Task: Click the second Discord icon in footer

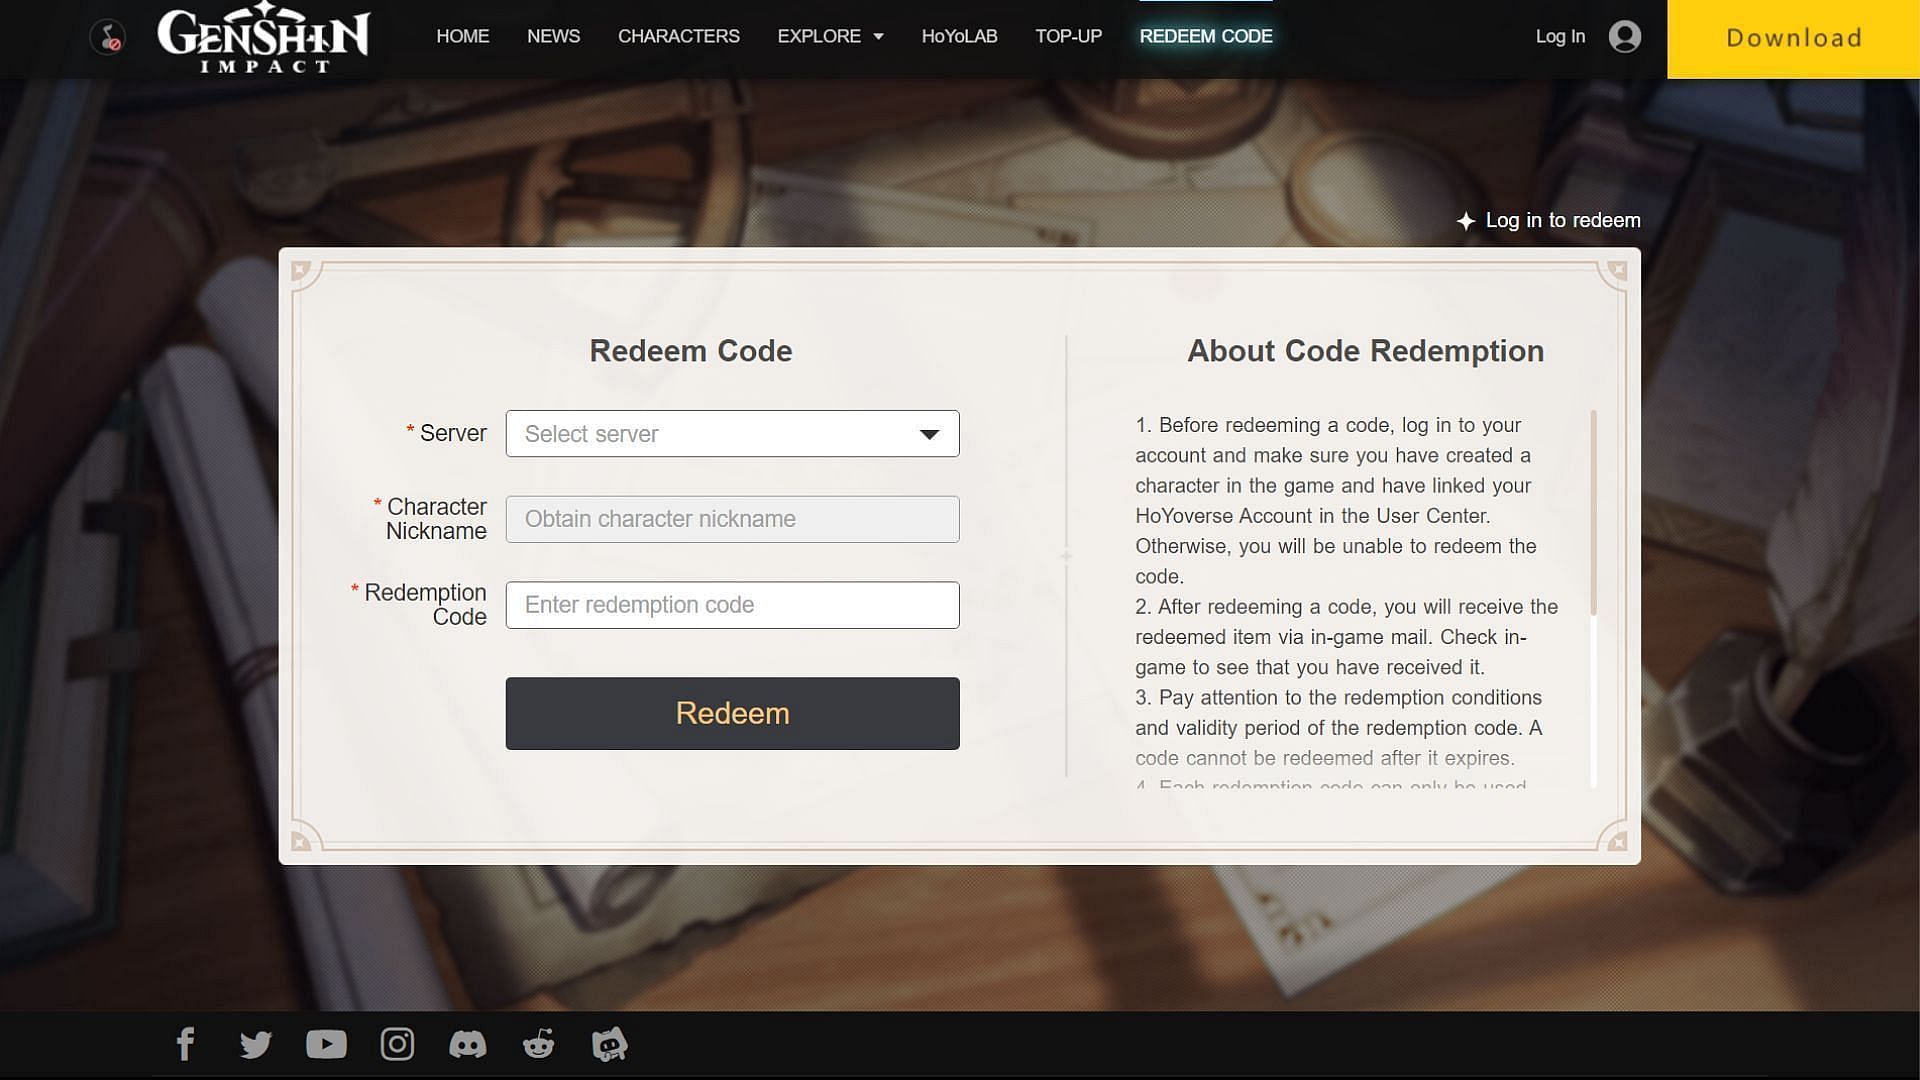Action: (608, 1043)
